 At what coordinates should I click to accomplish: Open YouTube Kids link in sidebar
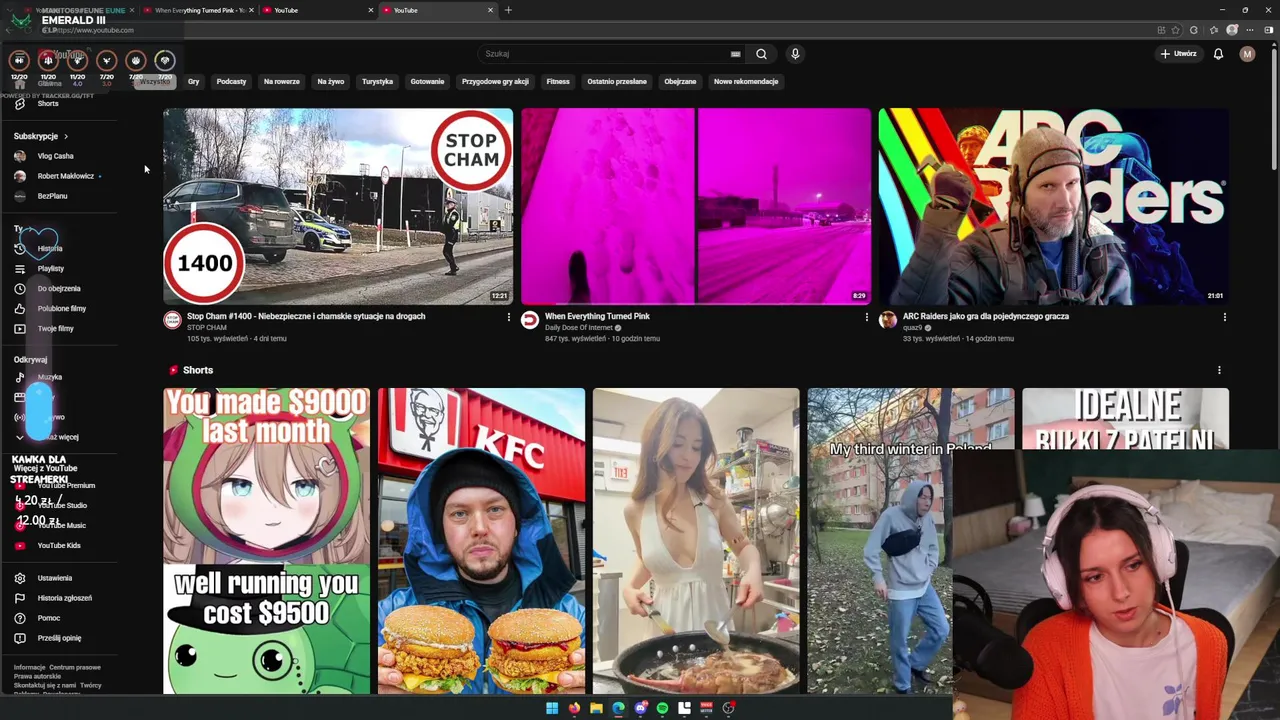(x=61, y=546)
